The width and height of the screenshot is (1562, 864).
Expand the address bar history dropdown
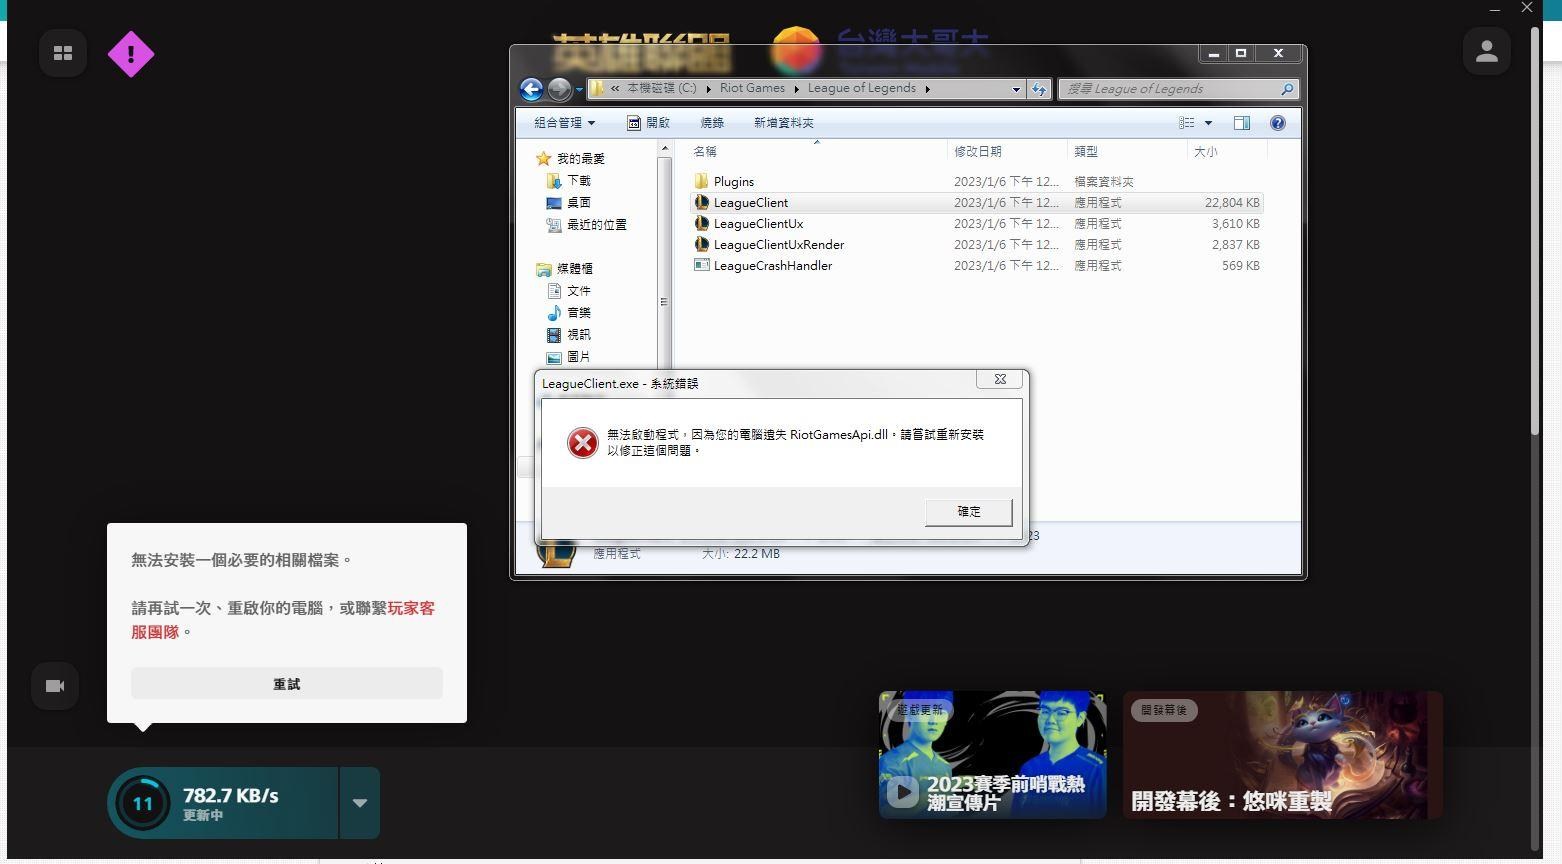(x=1016, y=89)
